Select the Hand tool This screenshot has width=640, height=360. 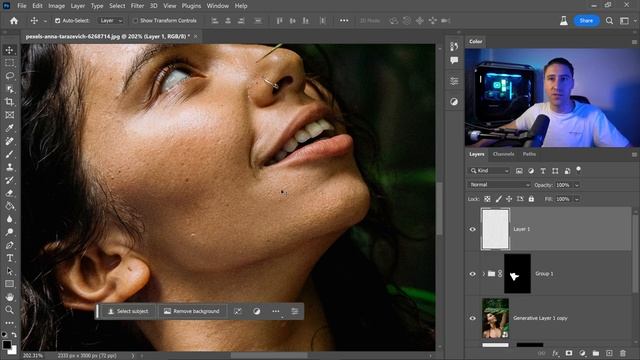tap(9, 297)
